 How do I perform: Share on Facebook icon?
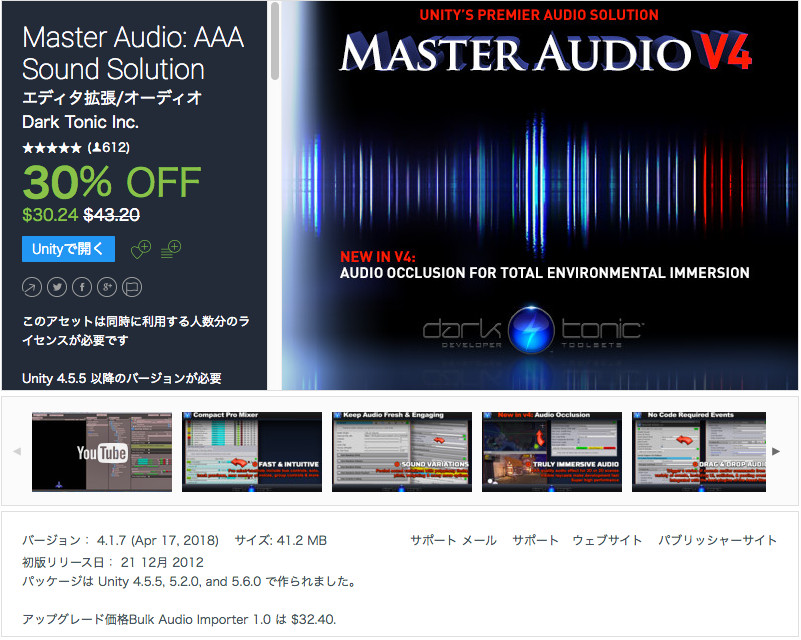(82, 287)
